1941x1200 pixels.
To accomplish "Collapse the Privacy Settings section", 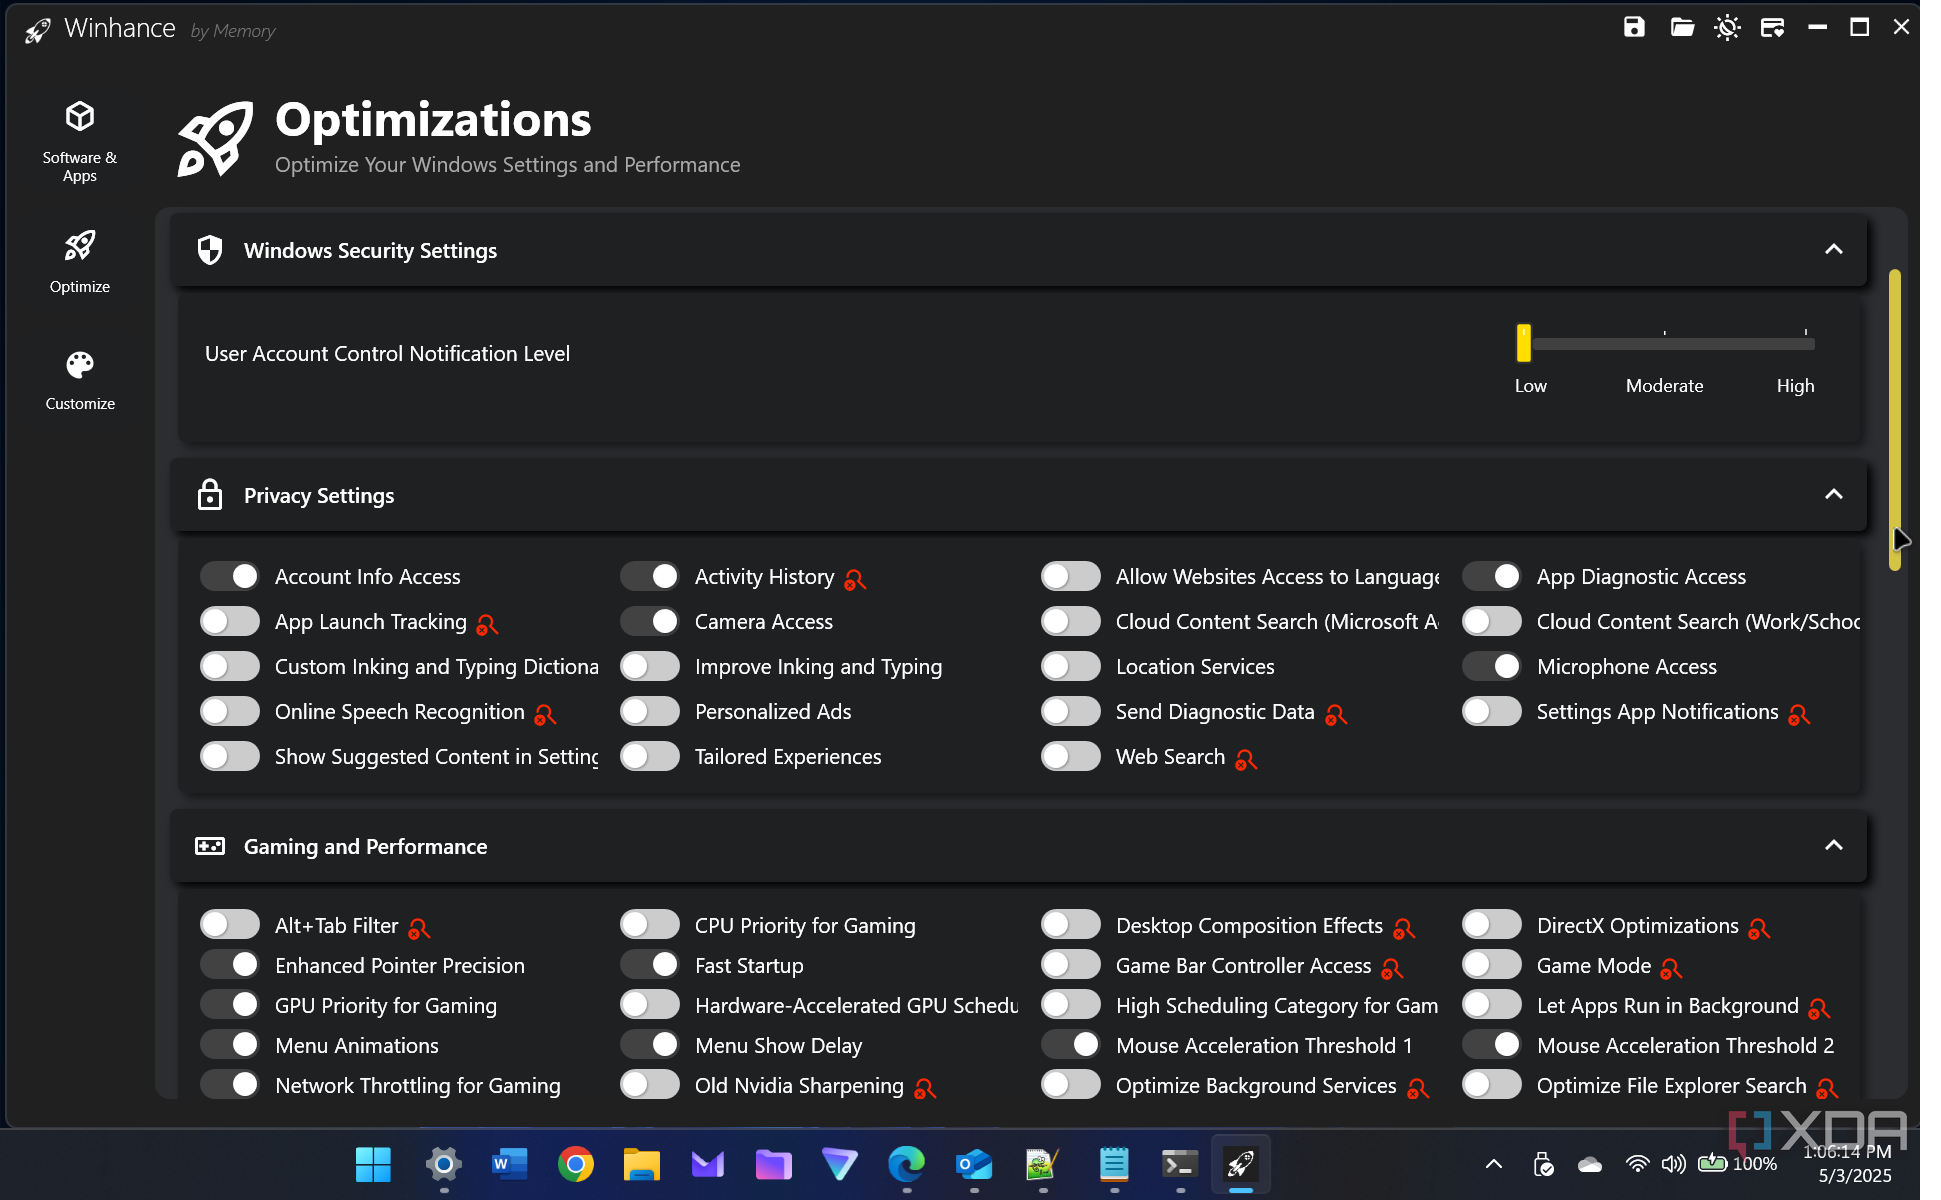I will (x=1833, y=495).
